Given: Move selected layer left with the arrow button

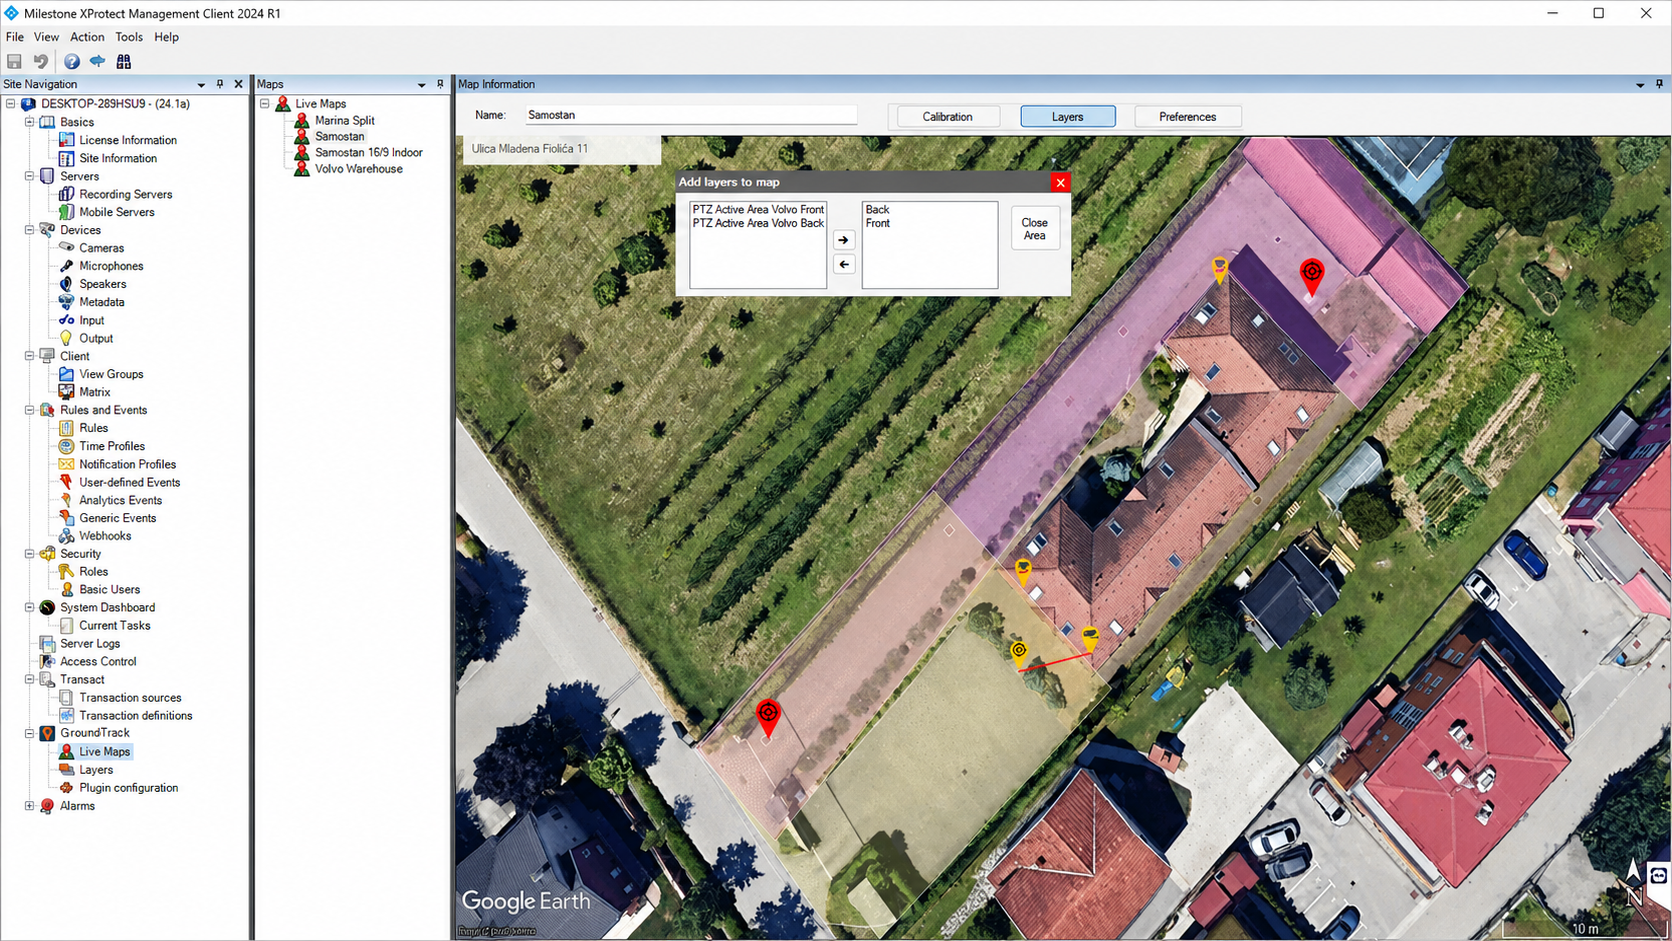Looking at the screenshot, I should 844,264.
